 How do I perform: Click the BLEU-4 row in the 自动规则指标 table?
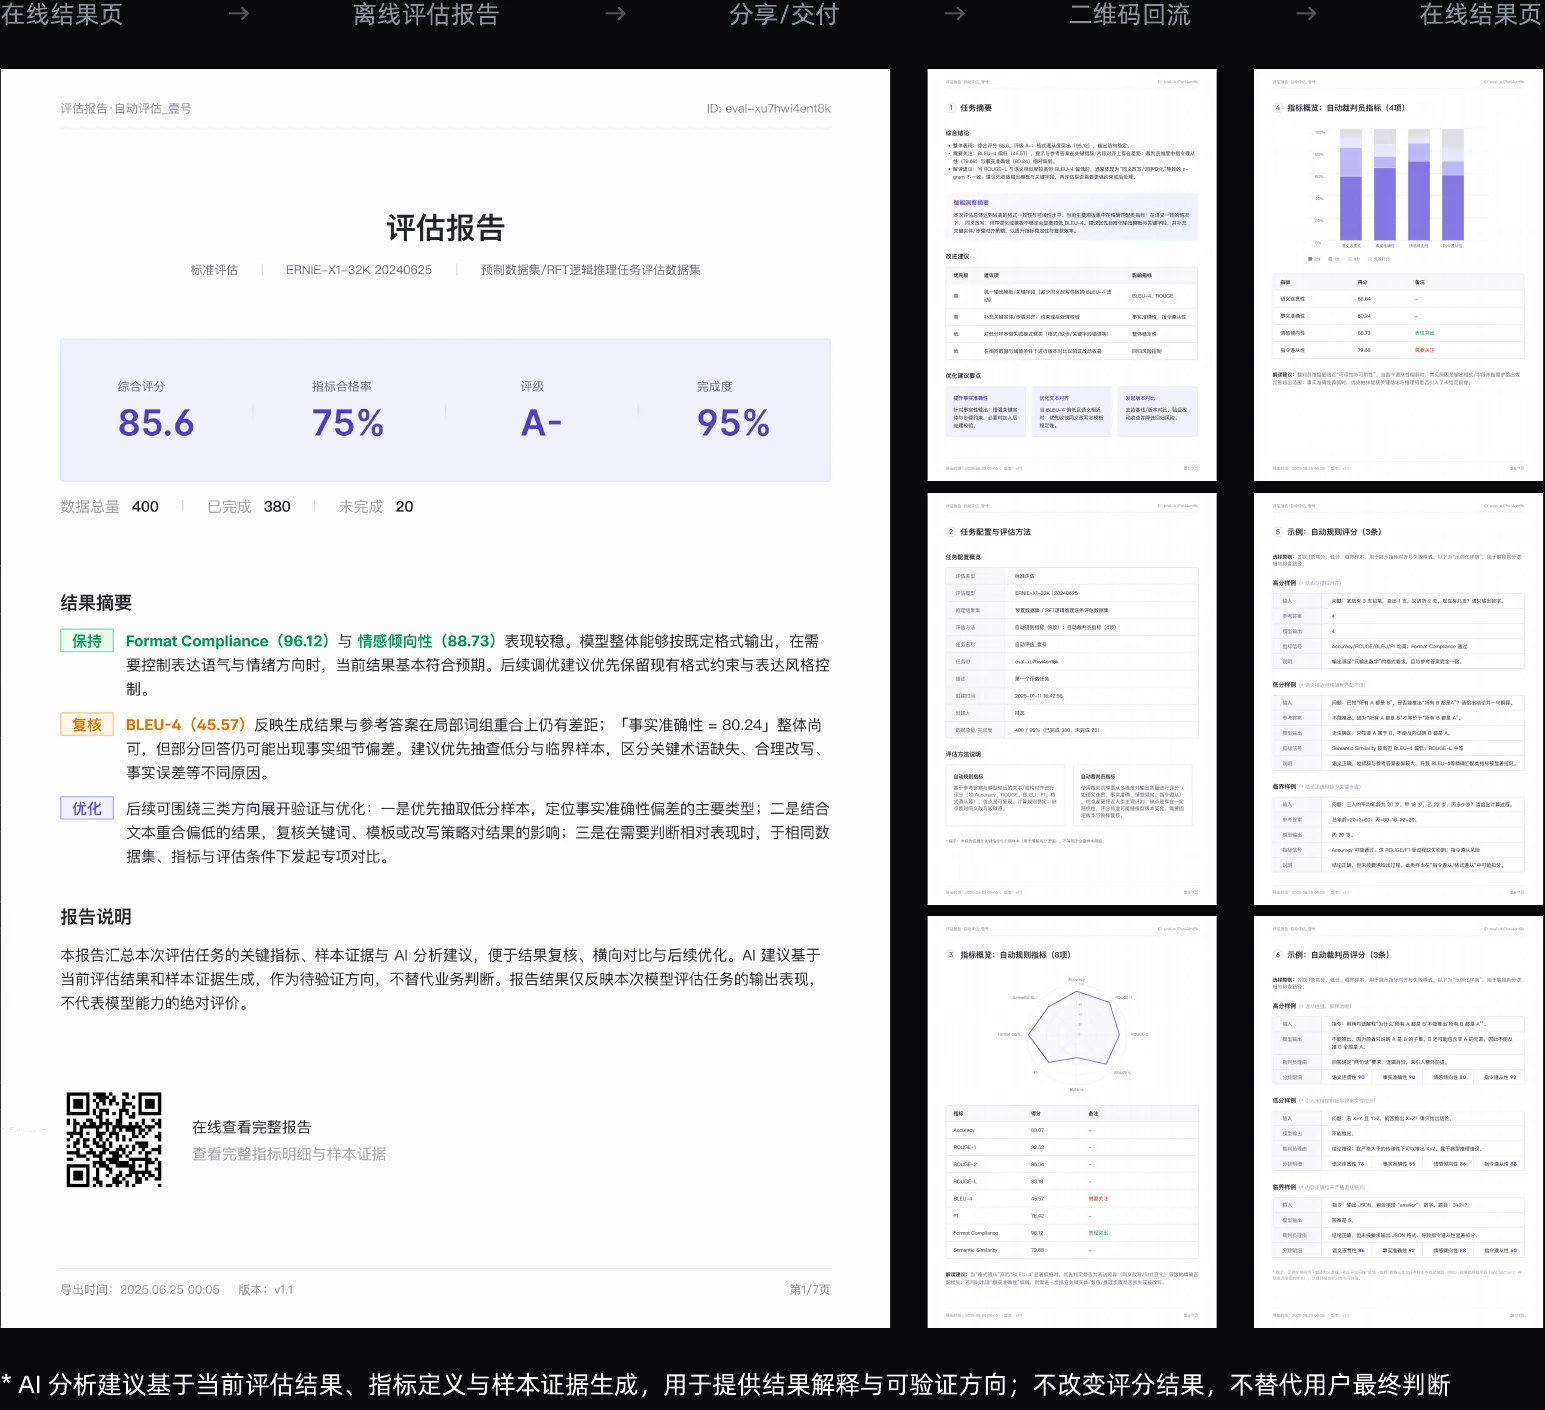(x=1072, y=1198)
